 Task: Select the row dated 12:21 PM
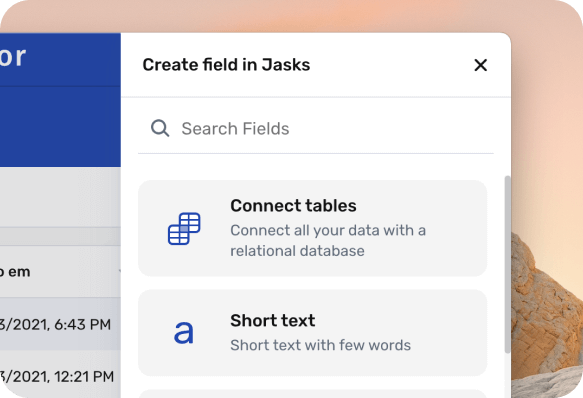point(60,376)
